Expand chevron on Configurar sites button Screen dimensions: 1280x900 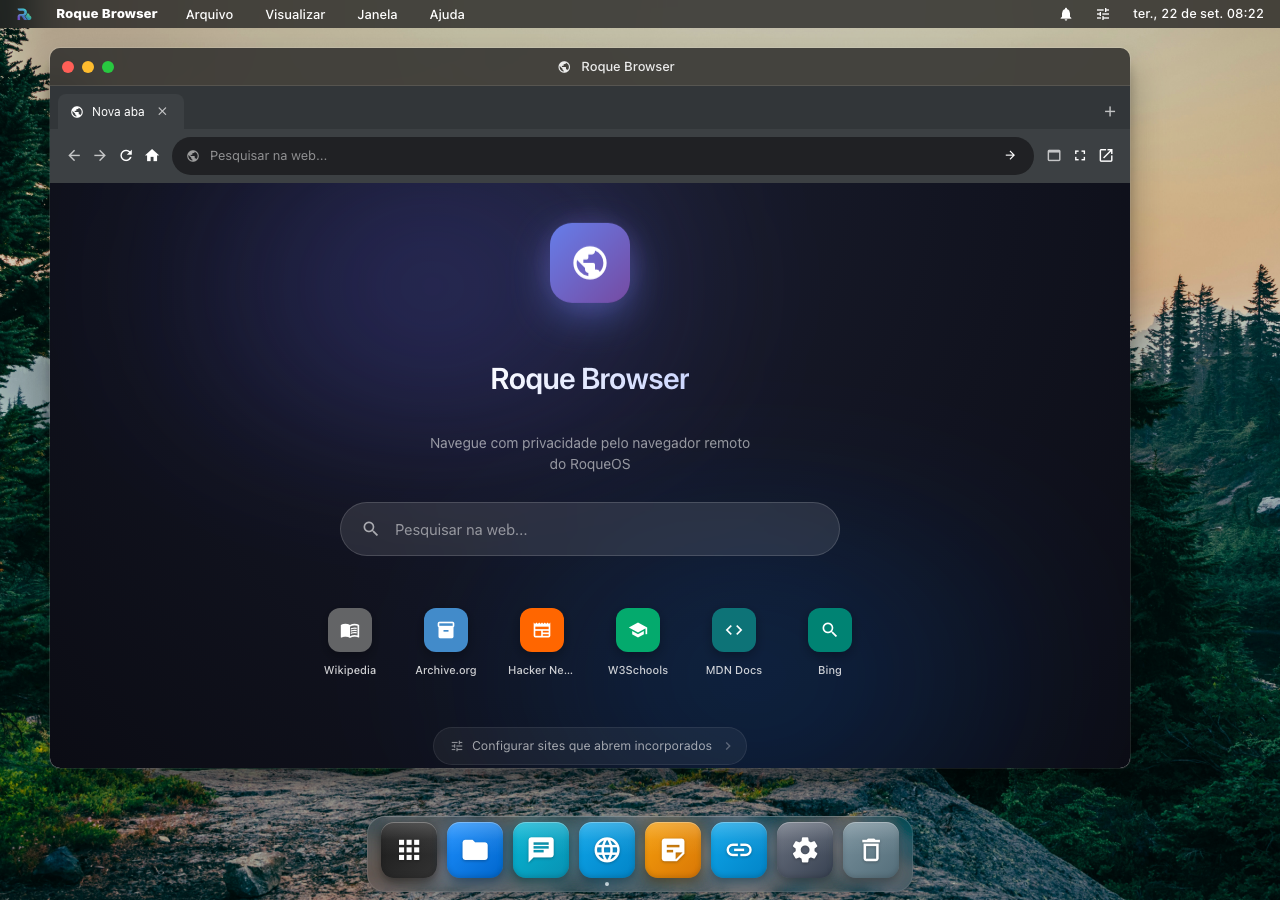pos(728,746)
